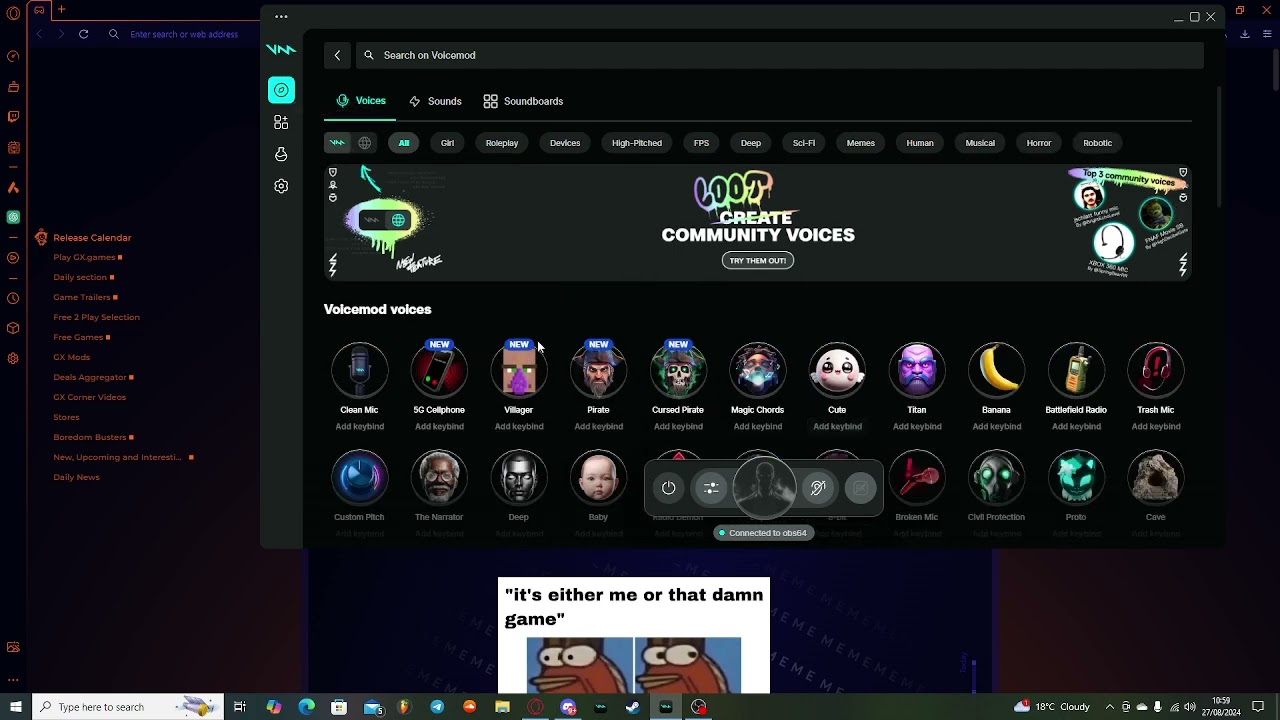Select the Trash Mic voice
1280x720 pixels.
[1155, 370]
